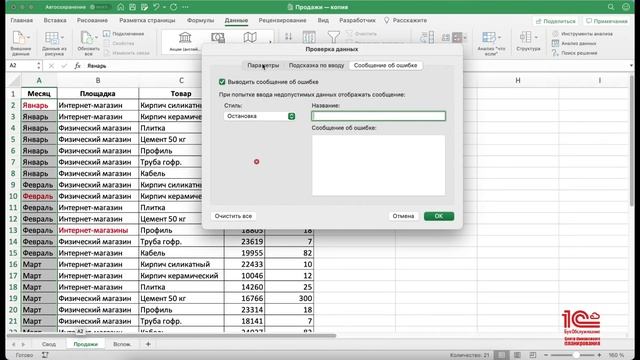Click the zoom slider handle
This screenshot has height=360, width=640.
pyautogui.click(x=576, y=355)
